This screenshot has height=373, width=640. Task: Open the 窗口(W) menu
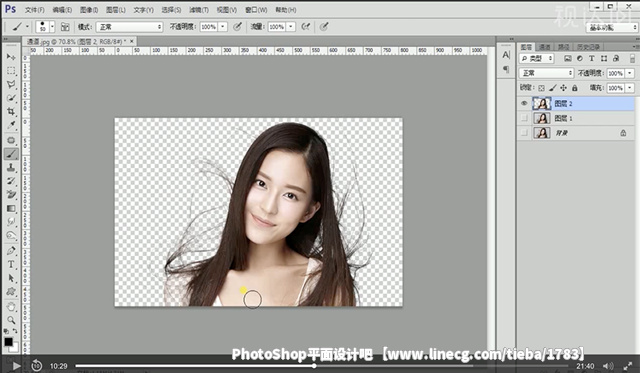click(x=256, y=10)
